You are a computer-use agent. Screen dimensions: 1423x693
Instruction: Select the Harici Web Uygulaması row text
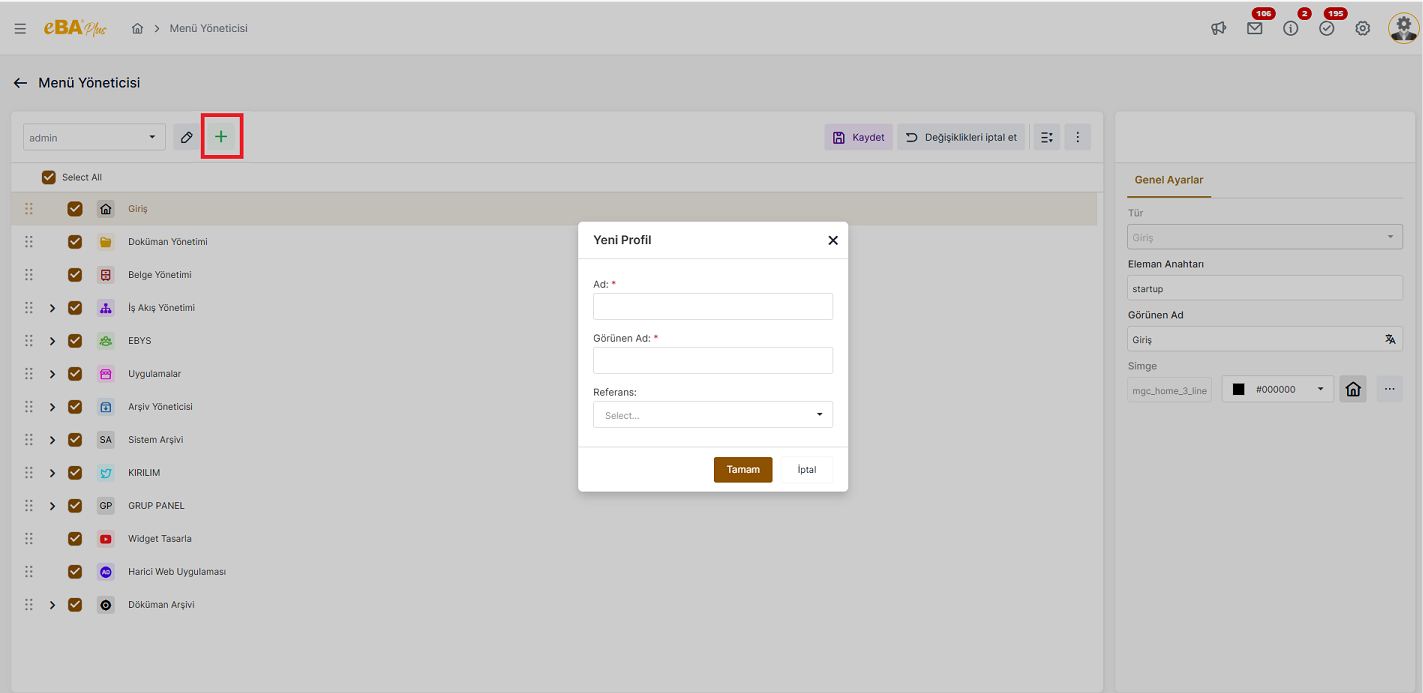(x=177, y=572)
